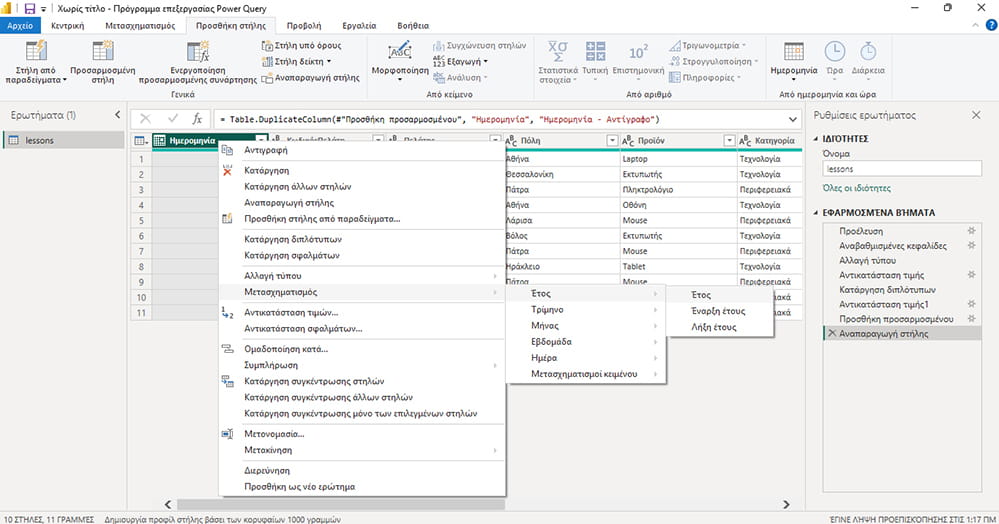
Task: Click the blue help question-mark icon
Action: [x=991, y=25]
